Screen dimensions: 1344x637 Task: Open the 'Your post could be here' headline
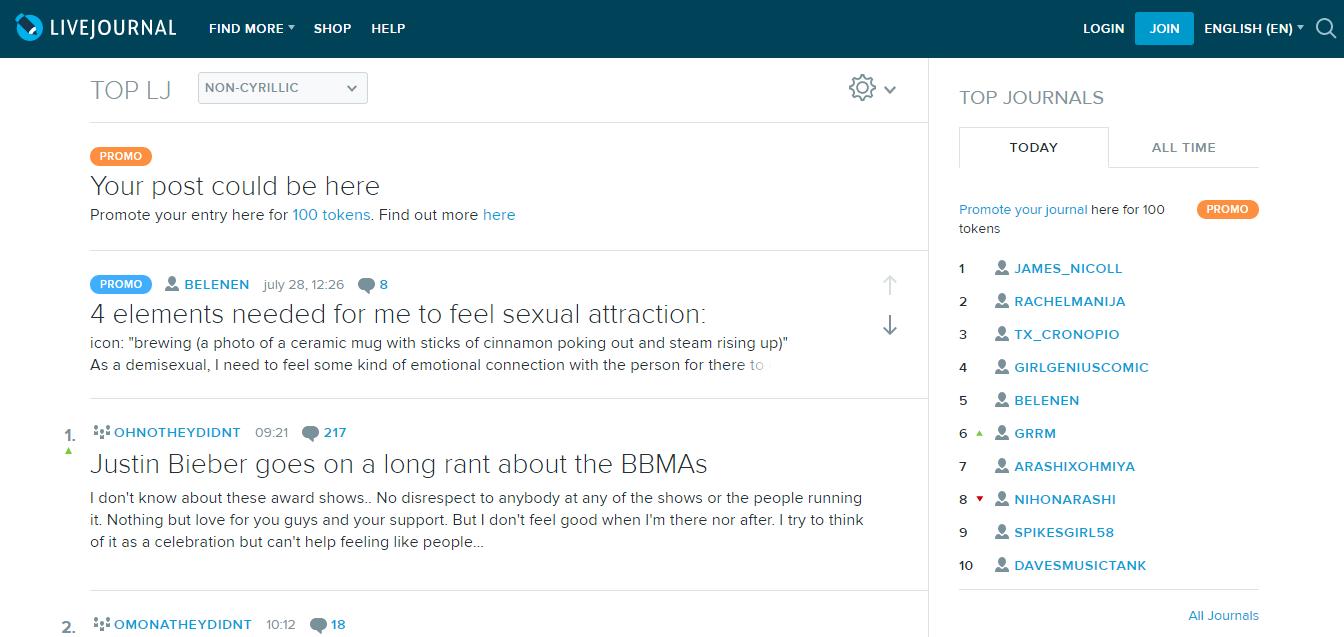(x=235, y=186)
